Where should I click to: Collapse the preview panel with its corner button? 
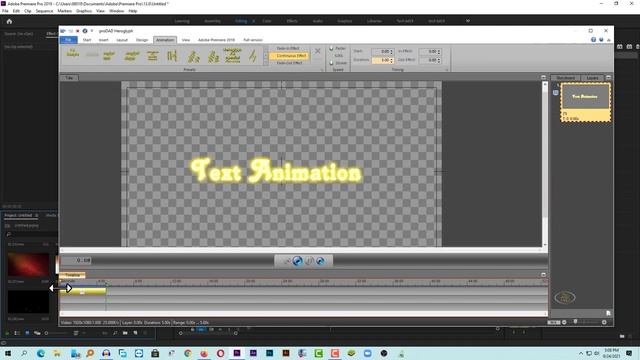(543, 77)
